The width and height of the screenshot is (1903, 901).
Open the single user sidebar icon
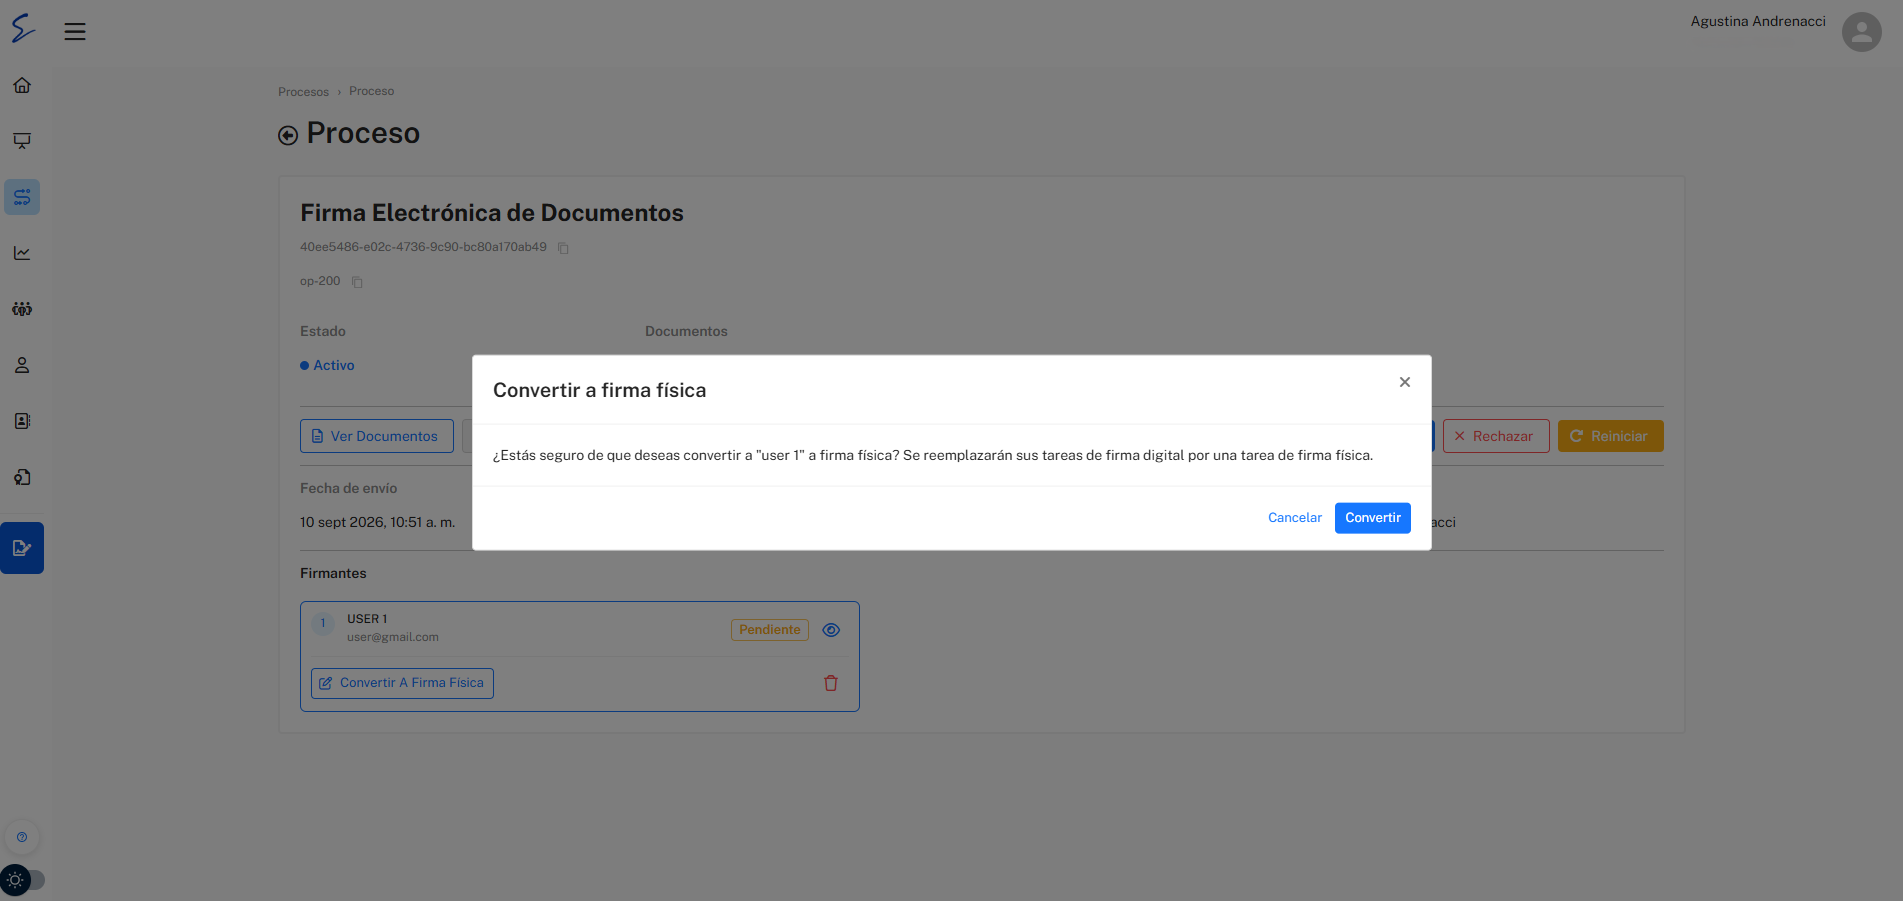pyautogui.click(x=22, y=365)
